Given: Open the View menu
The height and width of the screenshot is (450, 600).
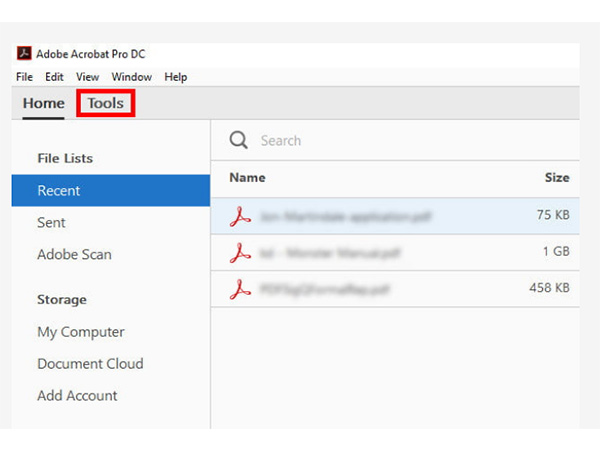Looking at the screenshot, I should 87,77.
